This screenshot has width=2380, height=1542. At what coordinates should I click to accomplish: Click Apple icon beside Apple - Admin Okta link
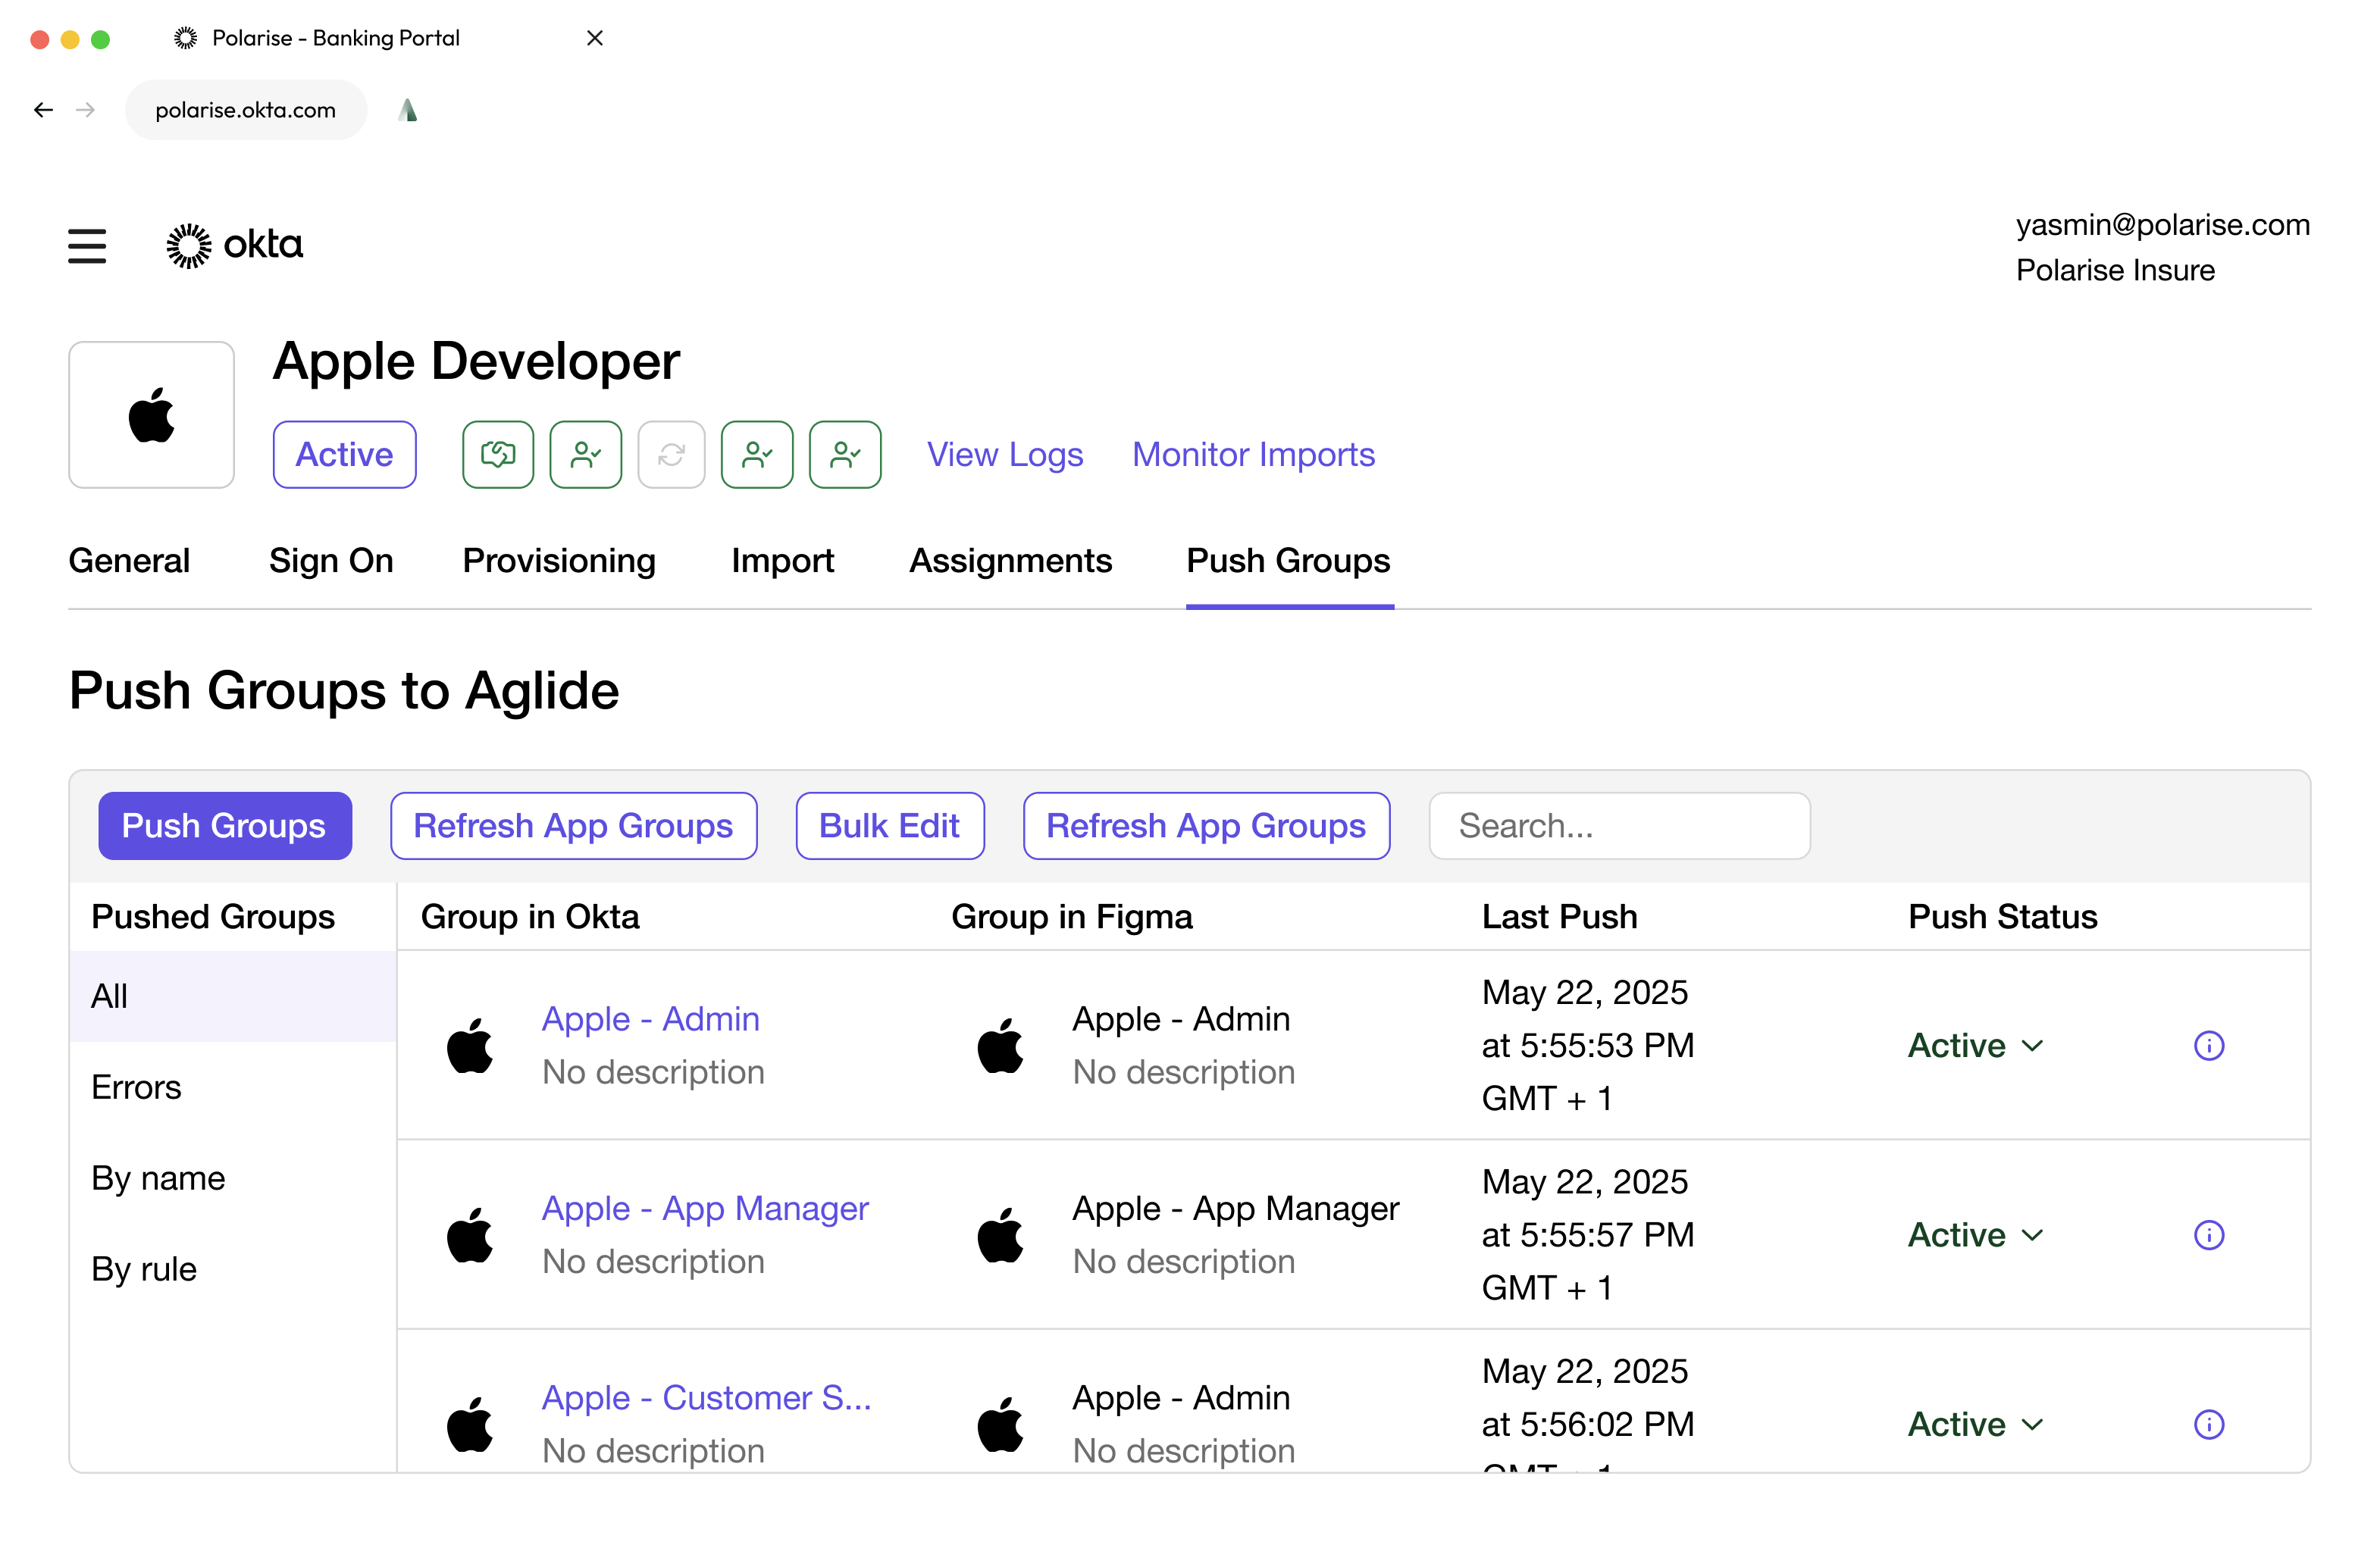pos(470,1046)
